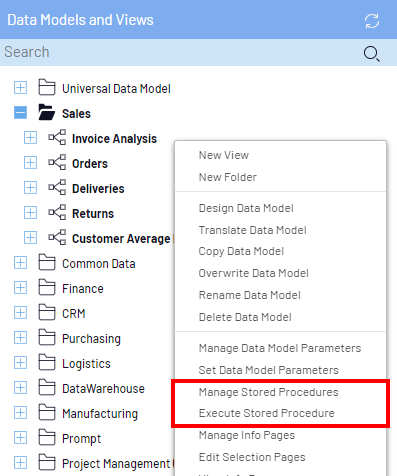This screenshot has width=397, height=476.
Task: Click the refresh icon in the header
Action: [372, 21]
